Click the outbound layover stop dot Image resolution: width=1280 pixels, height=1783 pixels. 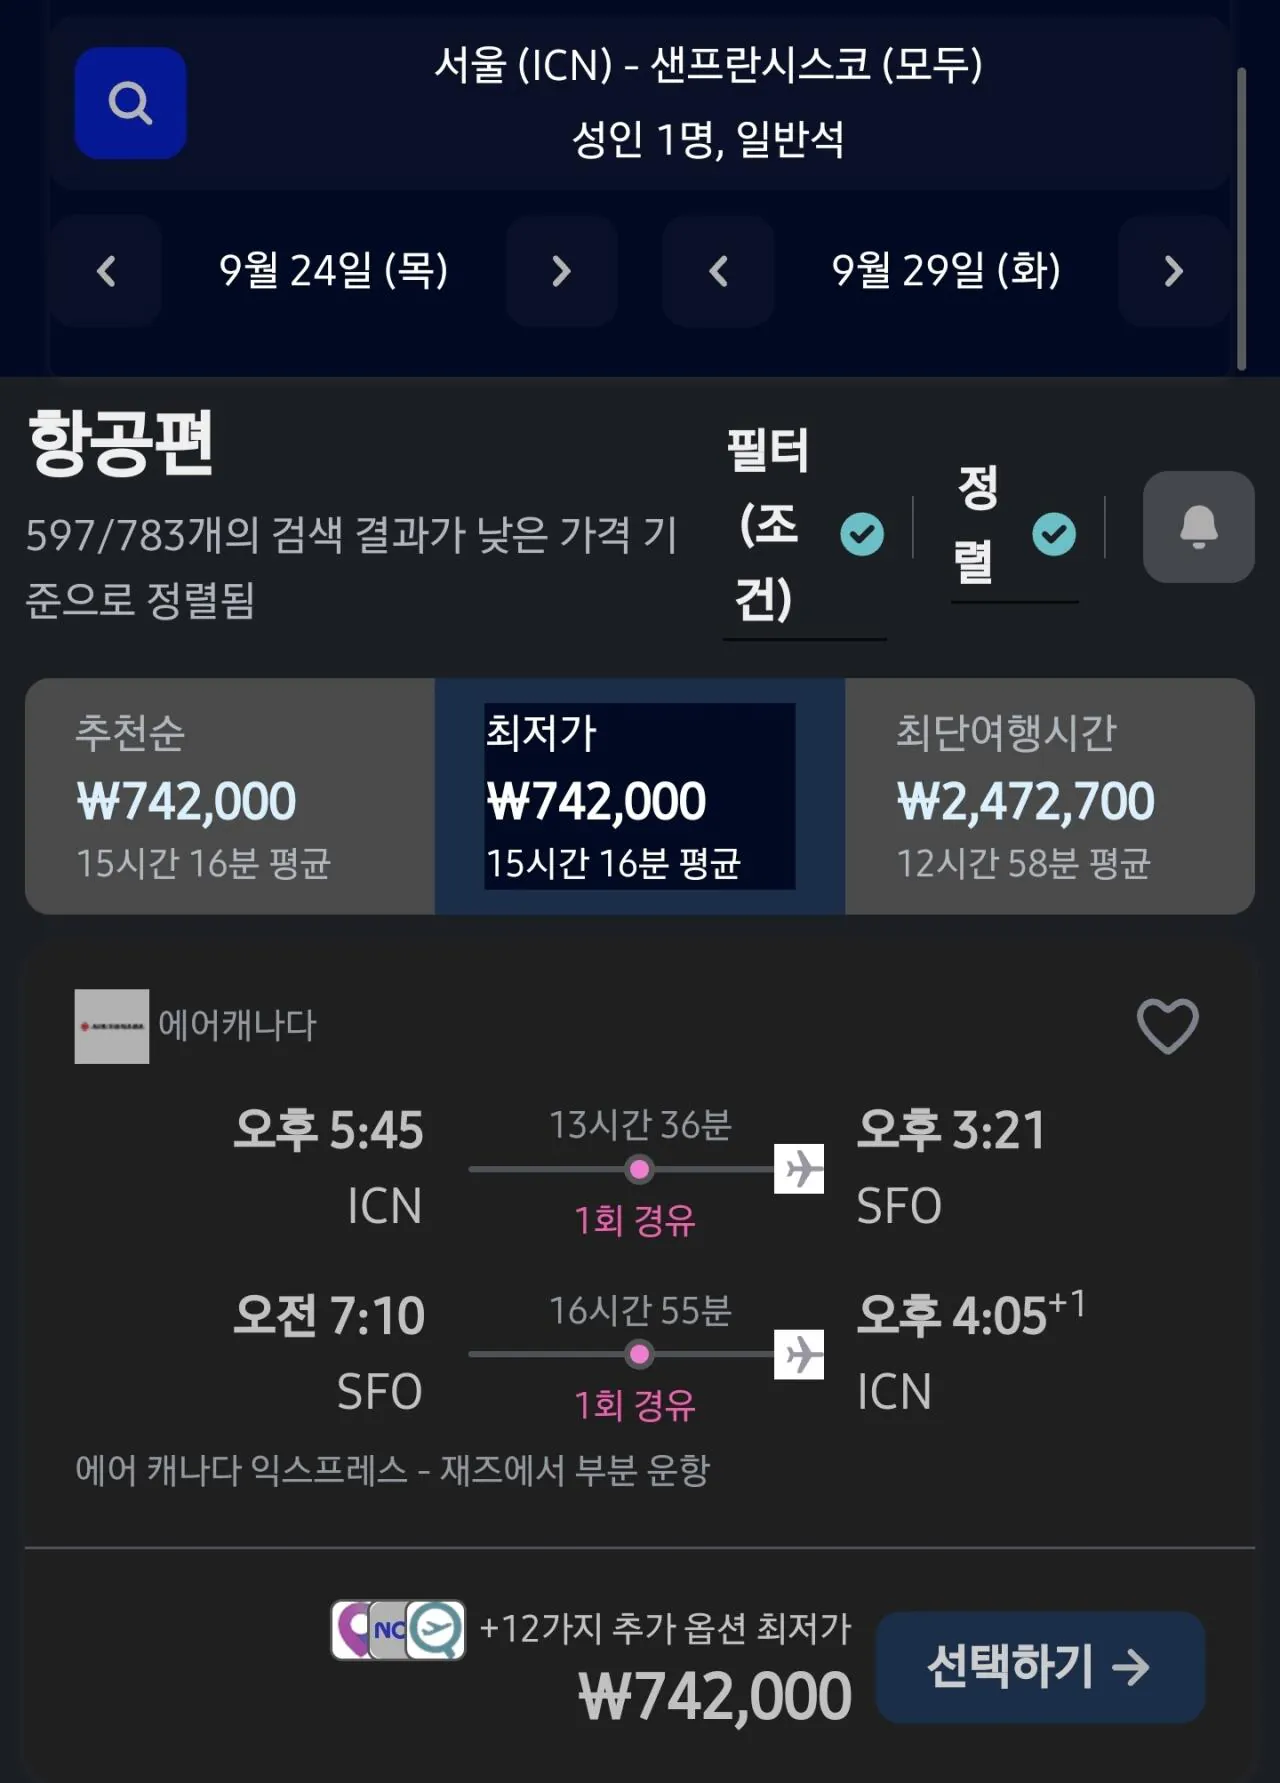[639, 1169]
